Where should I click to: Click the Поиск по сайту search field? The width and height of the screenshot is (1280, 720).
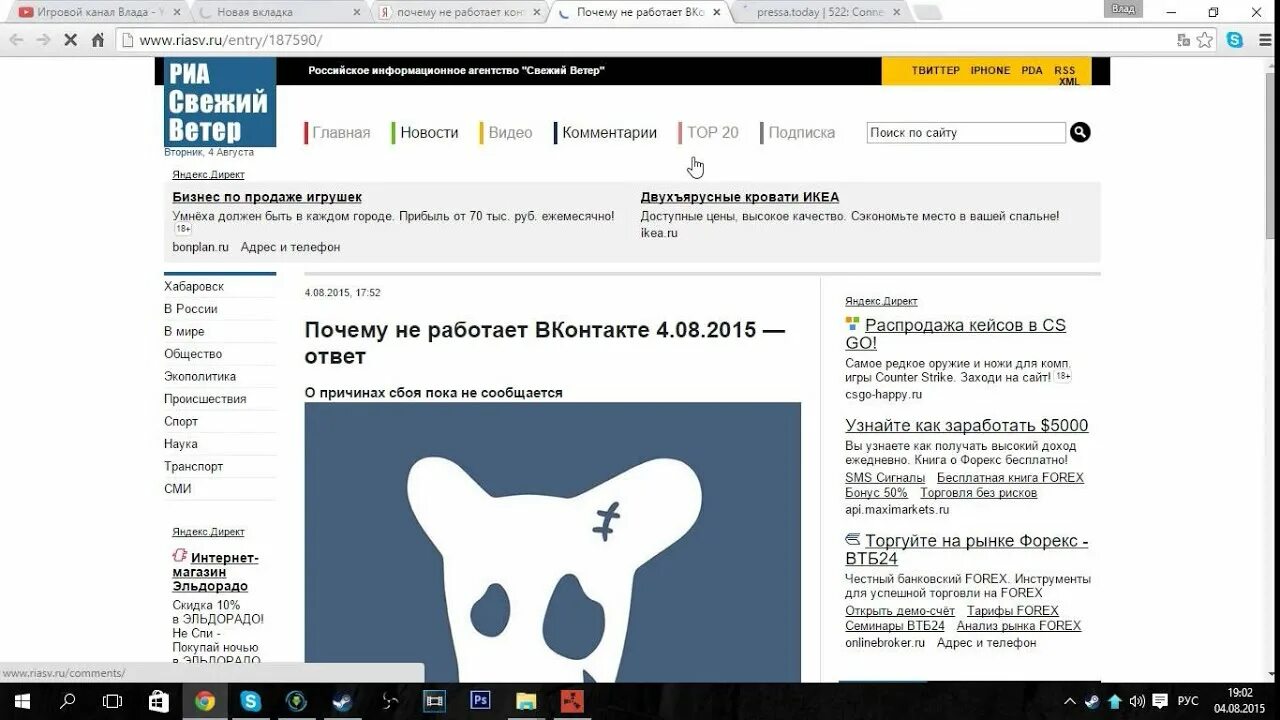pos(966,132)
